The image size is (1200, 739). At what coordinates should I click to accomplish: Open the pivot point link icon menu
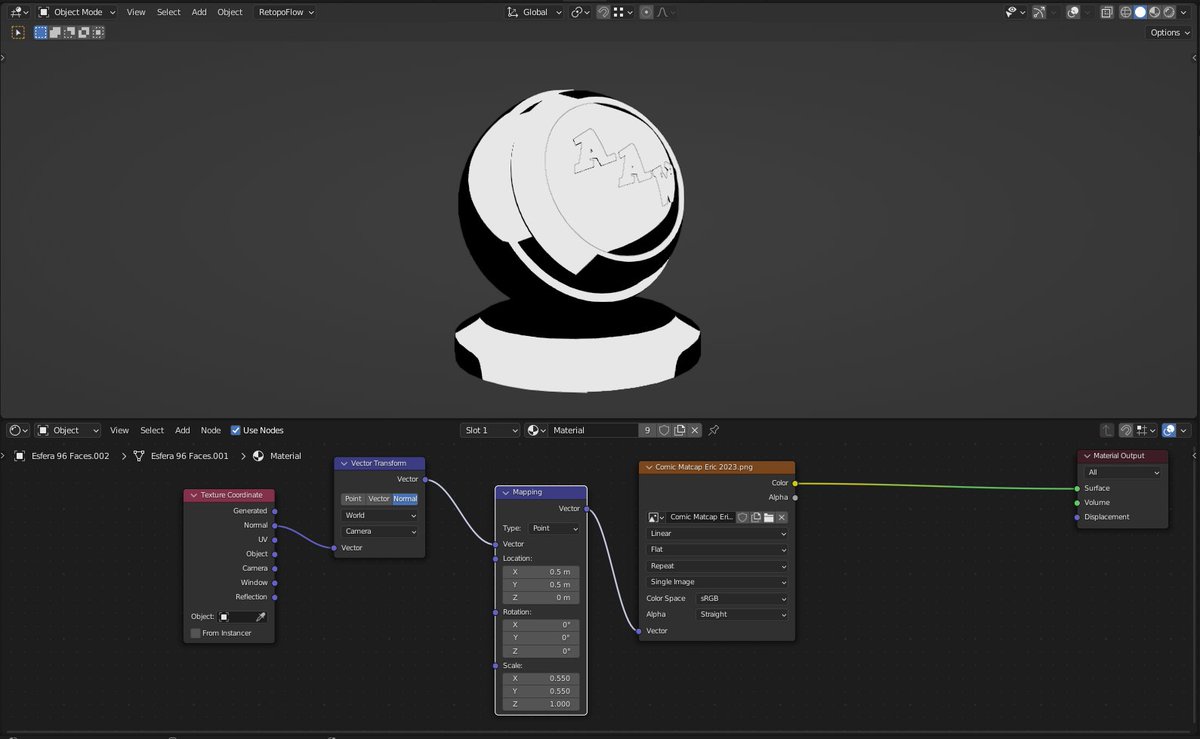[581, 12]
